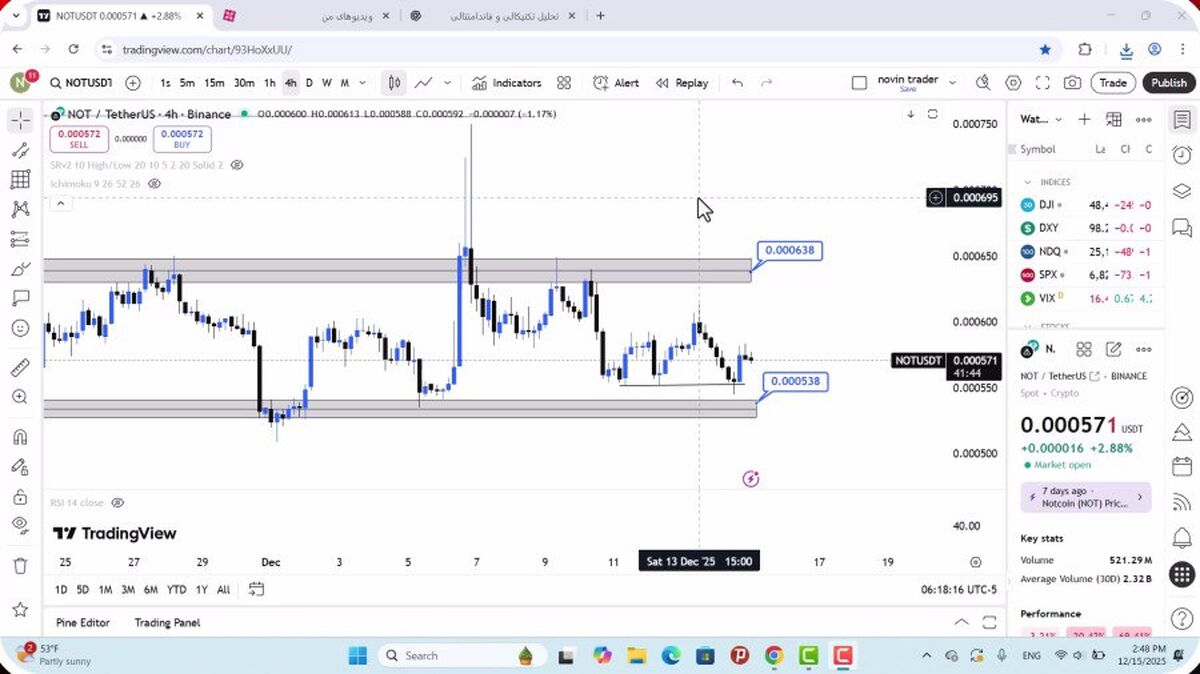Toggle stay in drawing mode pencil-lock

(20, 467)
